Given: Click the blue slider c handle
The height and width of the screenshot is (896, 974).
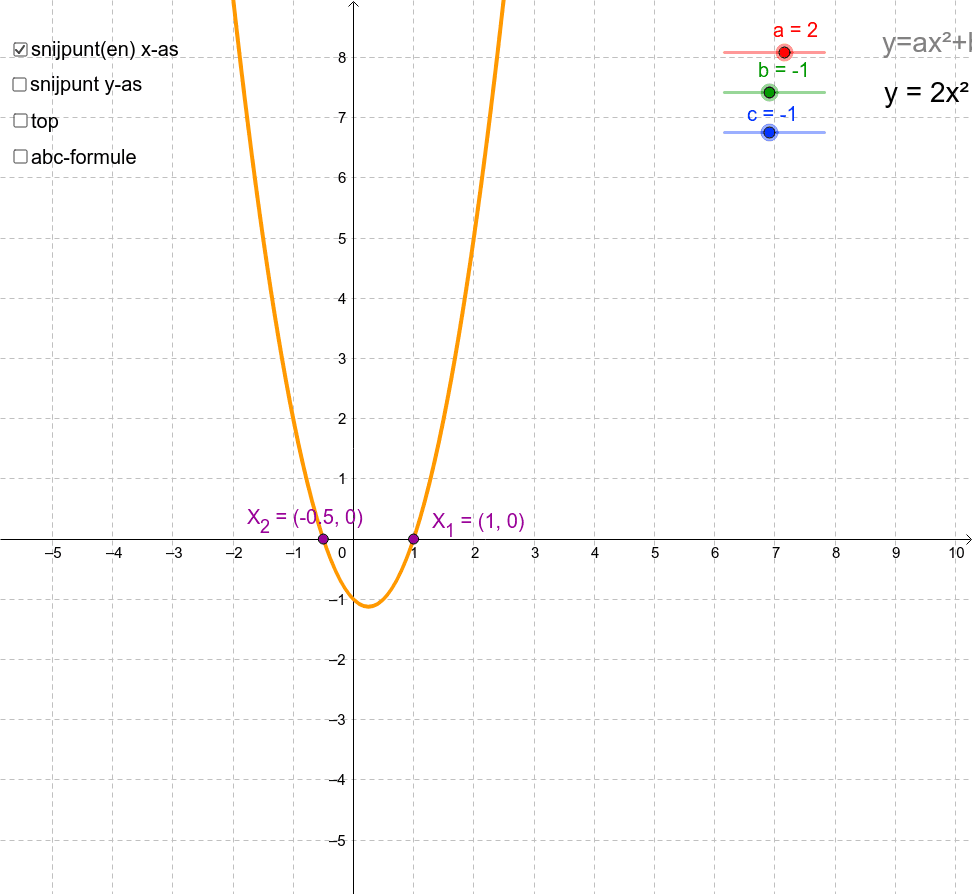Looking at the screenshot, I should click(x=769, y=132).
